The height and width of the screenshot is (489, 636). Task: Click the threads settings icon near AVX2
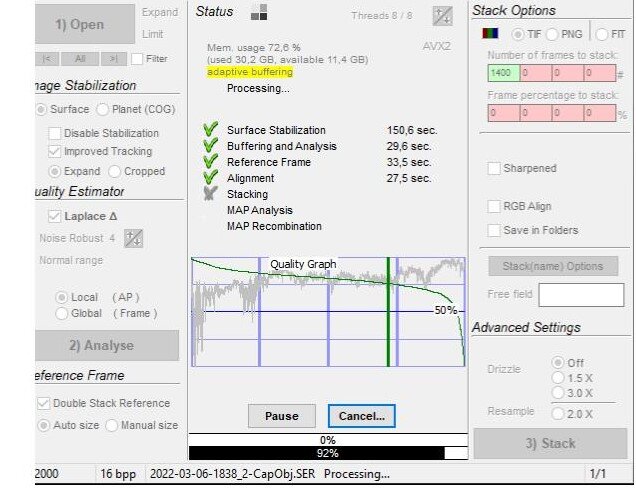[x=443, y=16]
